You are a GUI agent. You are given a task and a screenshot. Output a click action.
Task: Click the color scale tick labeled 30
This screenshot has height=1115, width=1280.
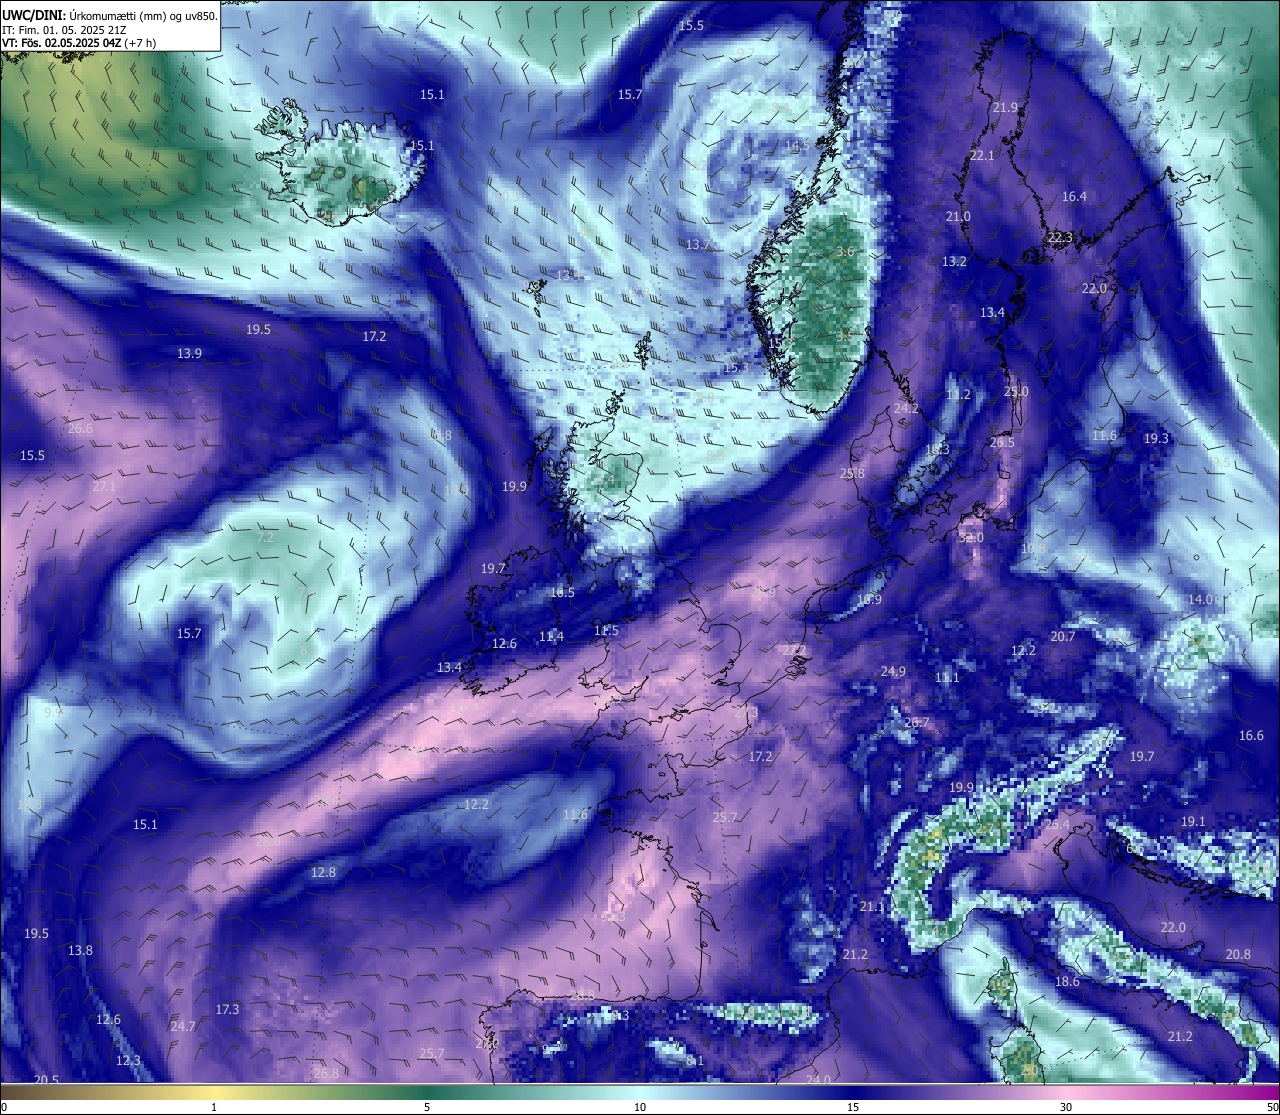click(x=1066, y=1107)
